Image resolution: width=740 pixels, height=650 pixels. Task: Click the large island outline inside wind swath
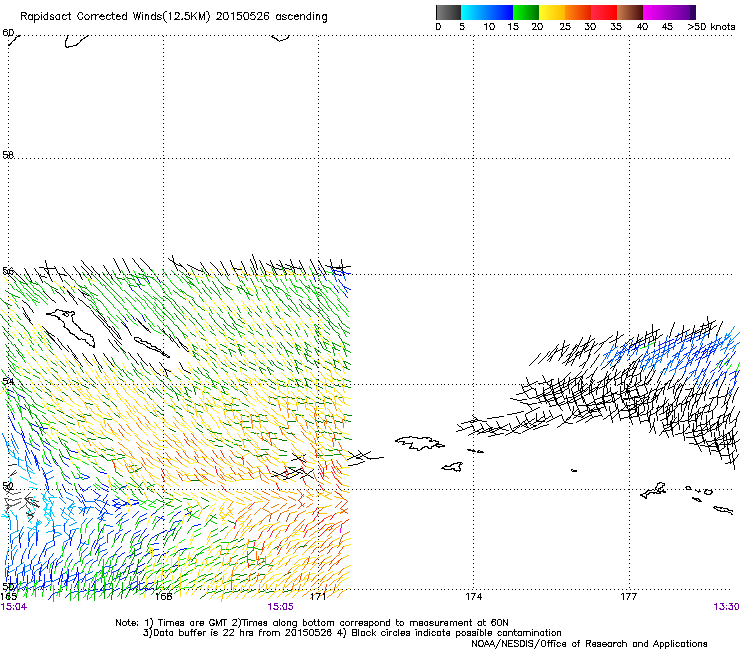(72, 327)
